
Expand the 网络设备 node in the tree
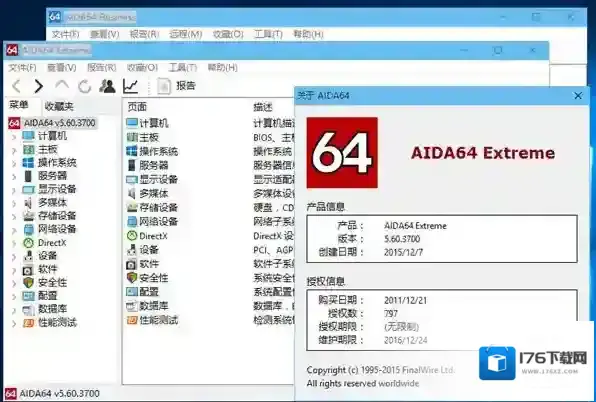pyautogui.click(x=14, y=230)
